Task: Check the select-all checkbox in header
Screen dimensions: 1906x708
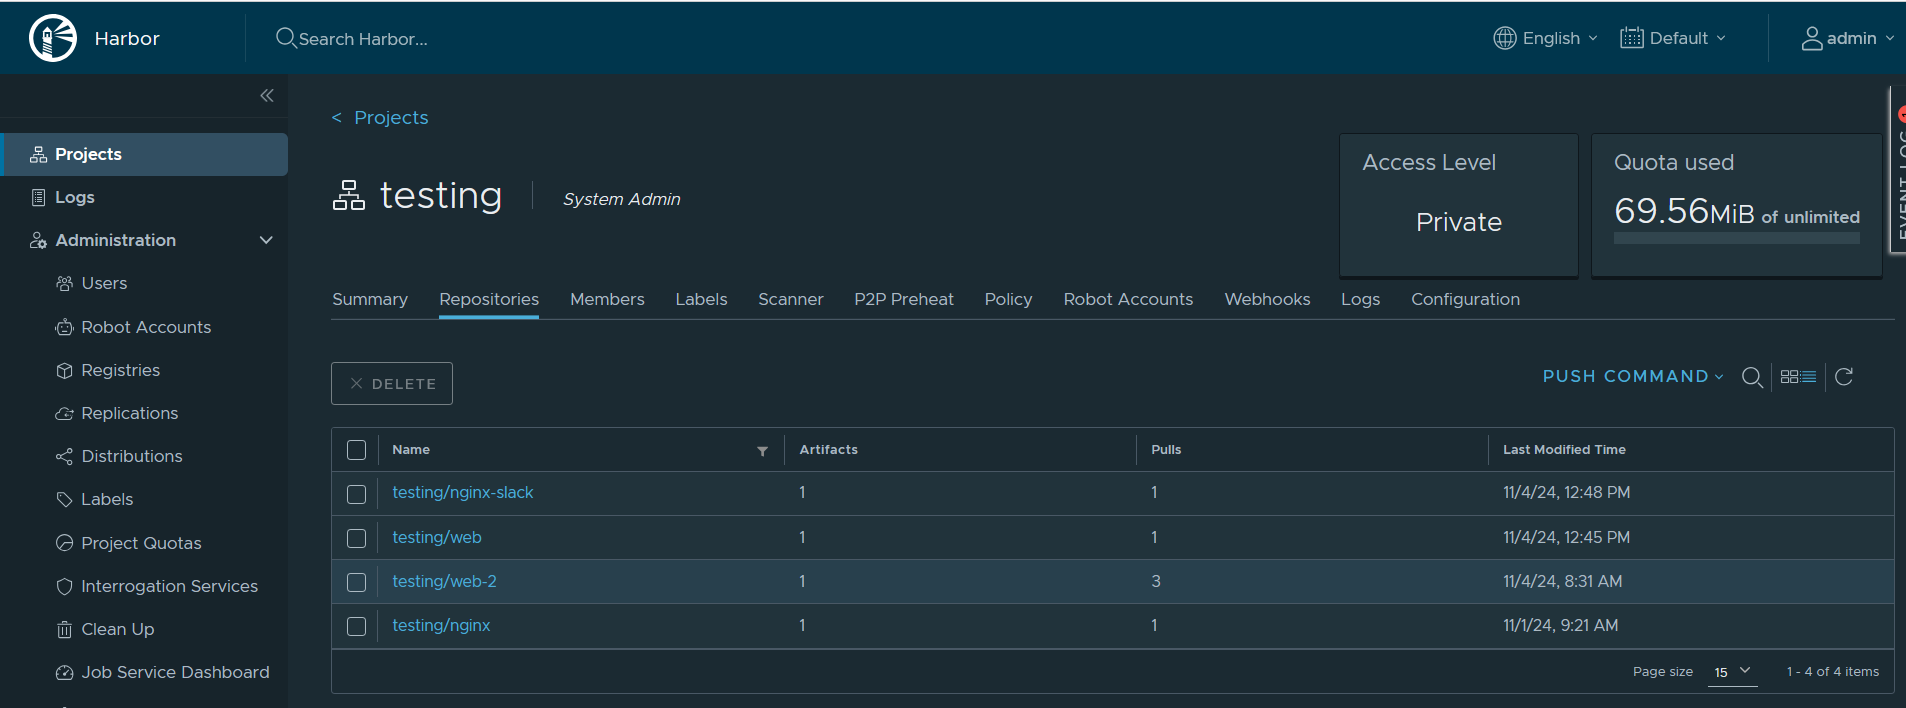Action: point(356,450)
